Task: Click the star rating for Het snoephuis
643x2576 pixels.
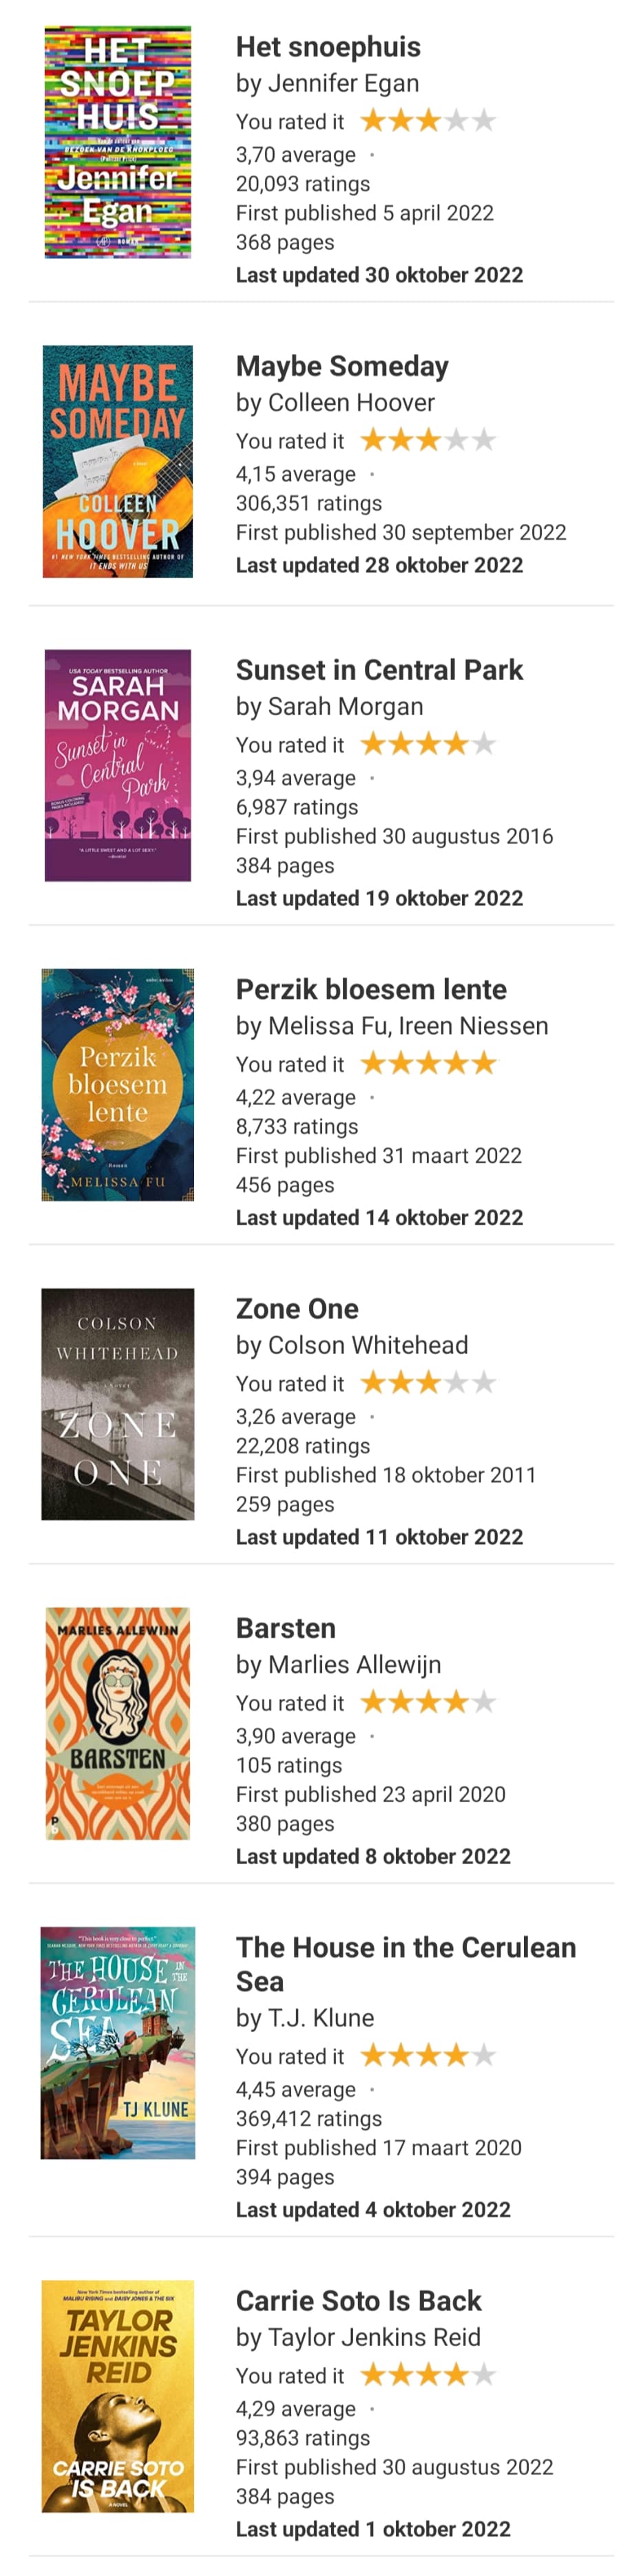Action: point(428,121)
